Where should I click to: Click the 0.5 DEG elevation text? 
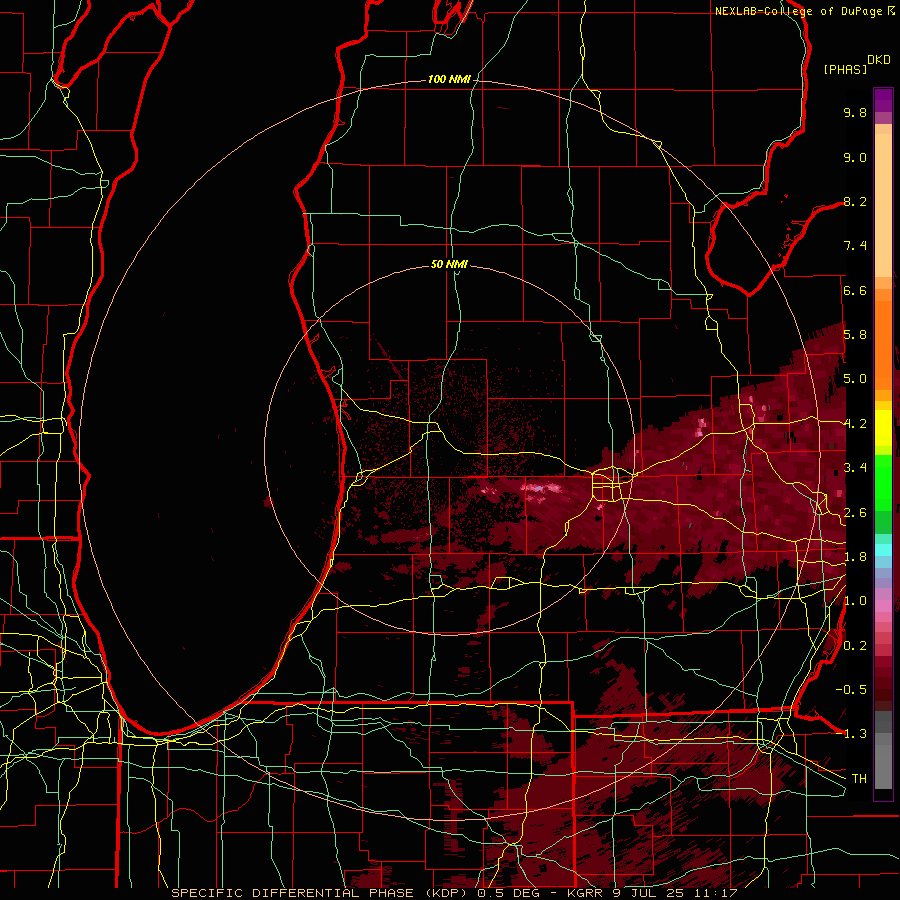click(x=508, y=893)
